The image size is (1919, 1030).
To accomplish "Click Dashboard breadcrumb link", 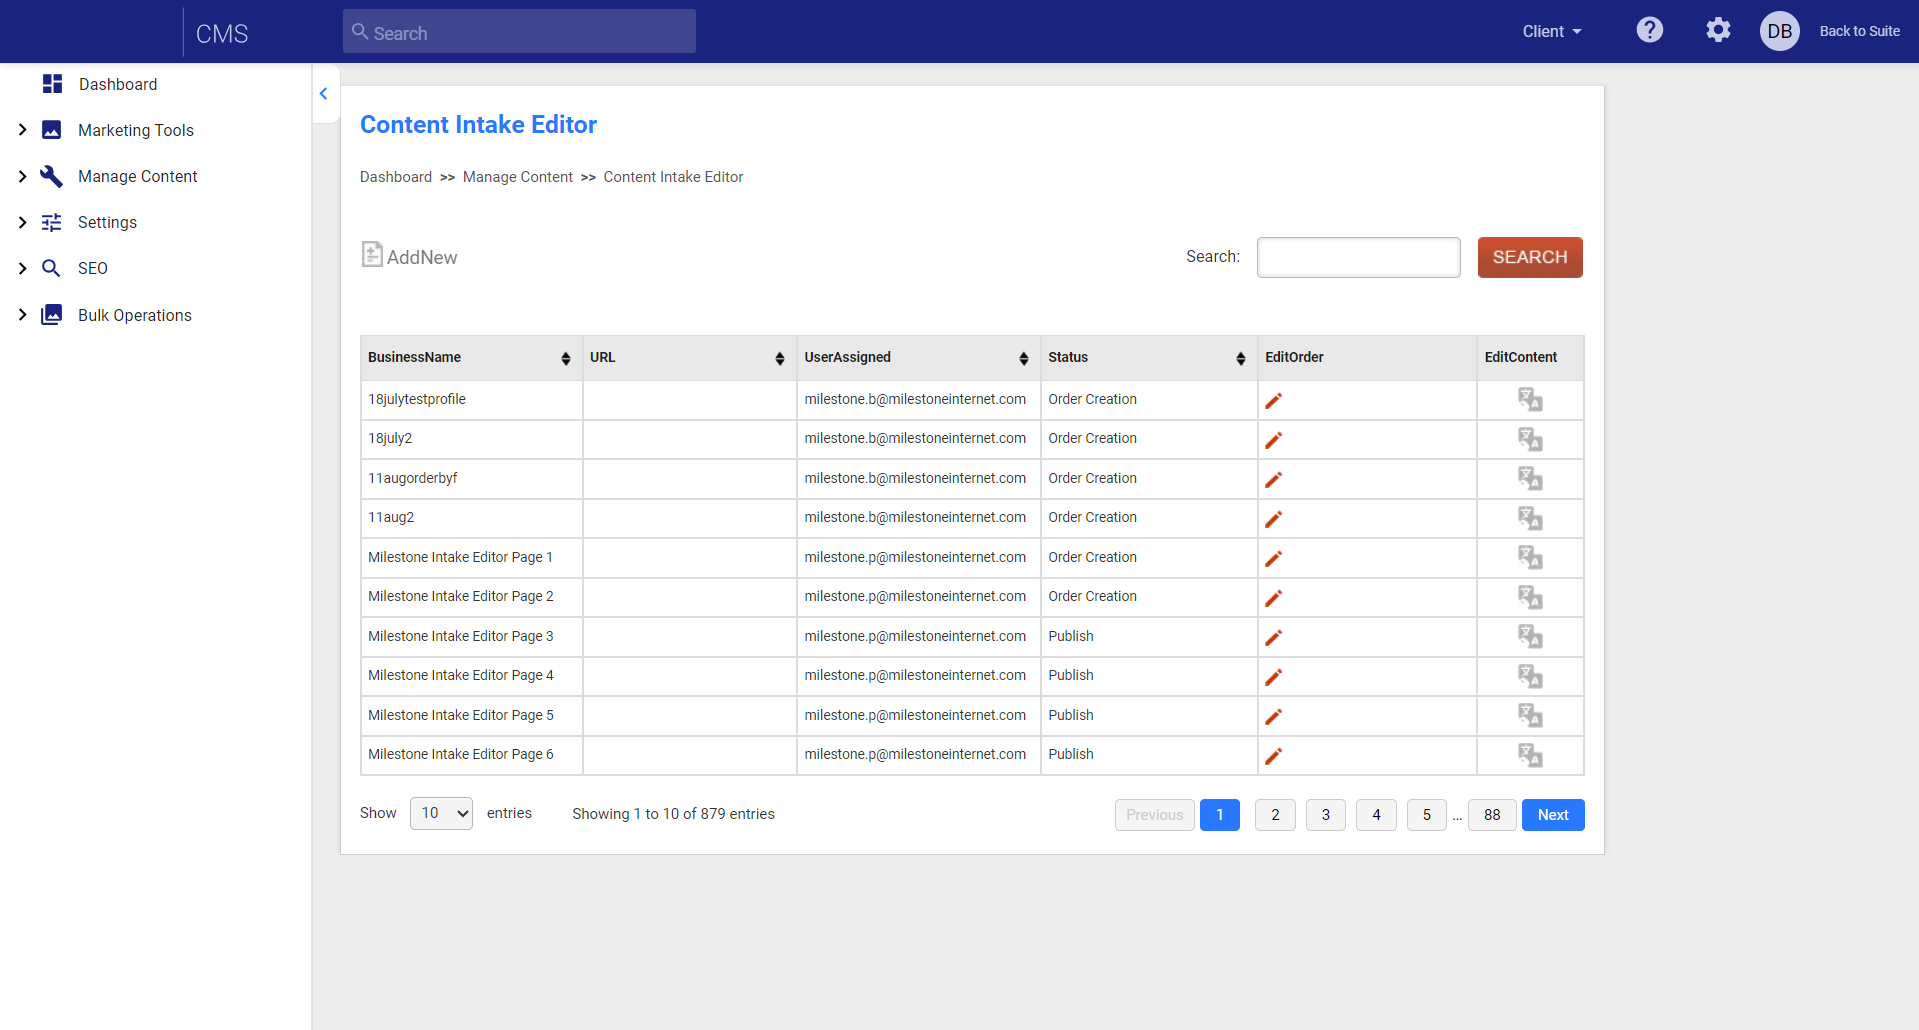I will coord(396,177).
